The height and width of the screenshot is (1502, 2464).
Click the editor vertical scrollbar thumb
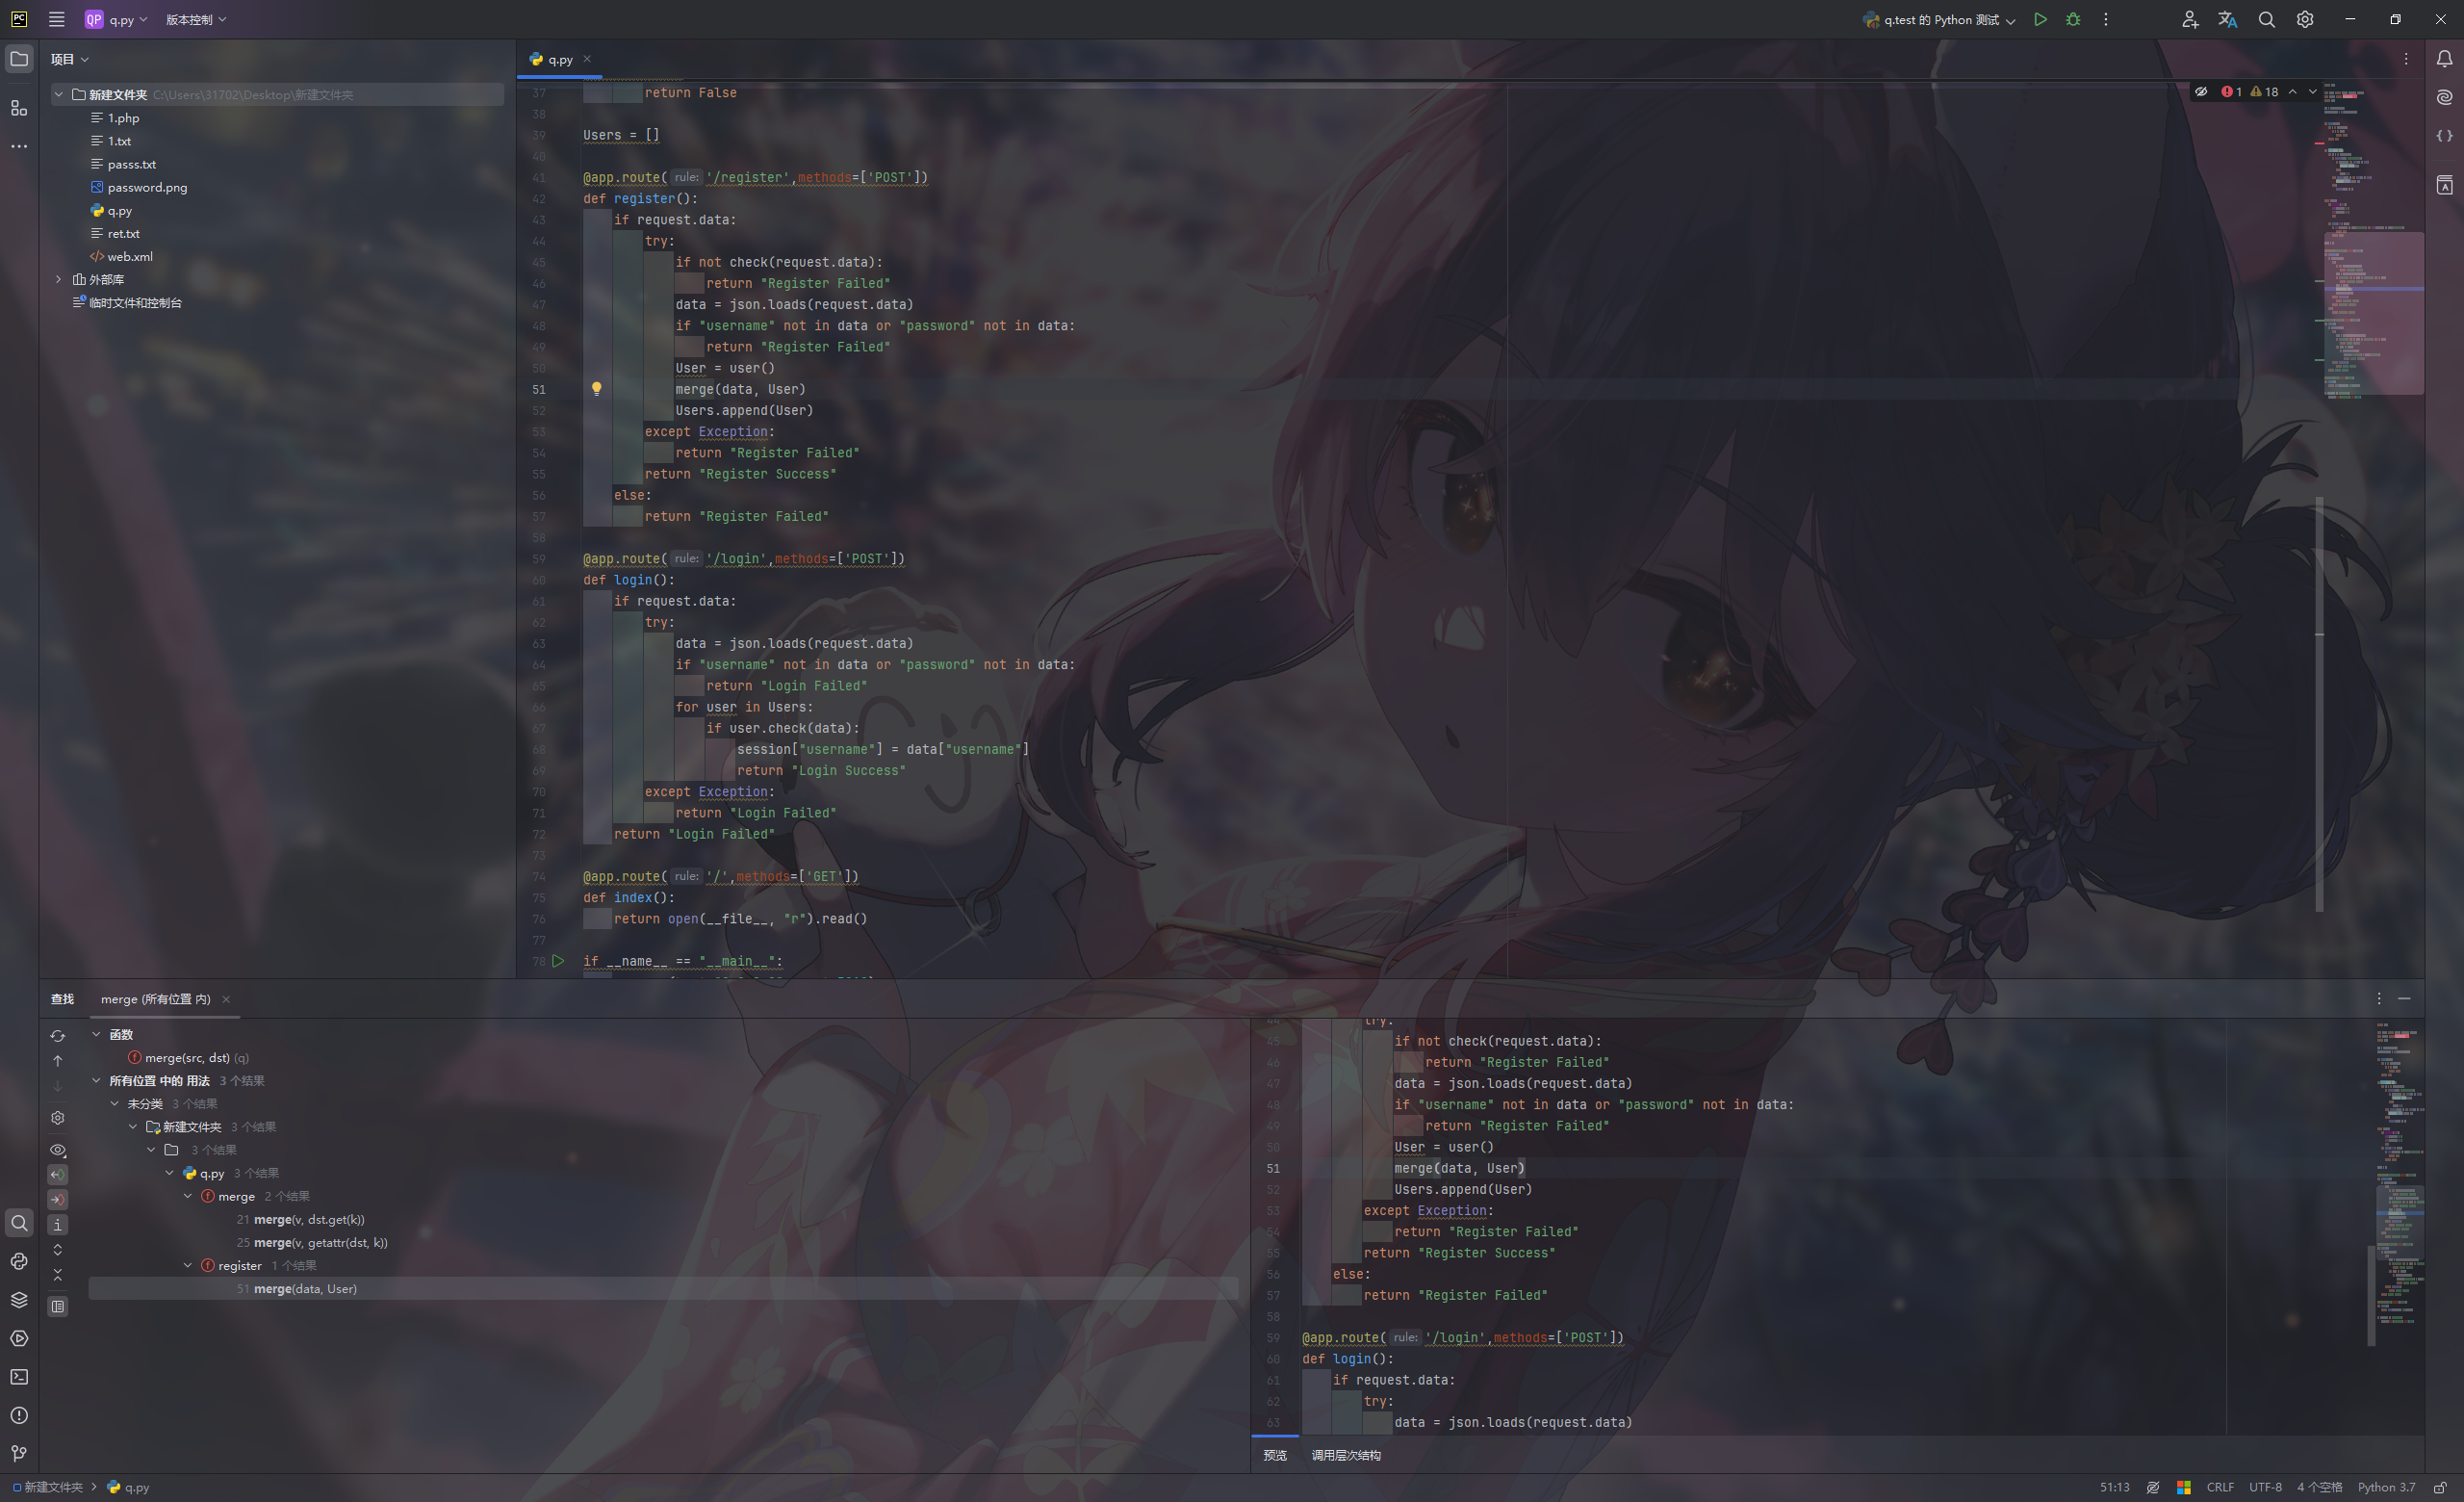pos(2318,704)
